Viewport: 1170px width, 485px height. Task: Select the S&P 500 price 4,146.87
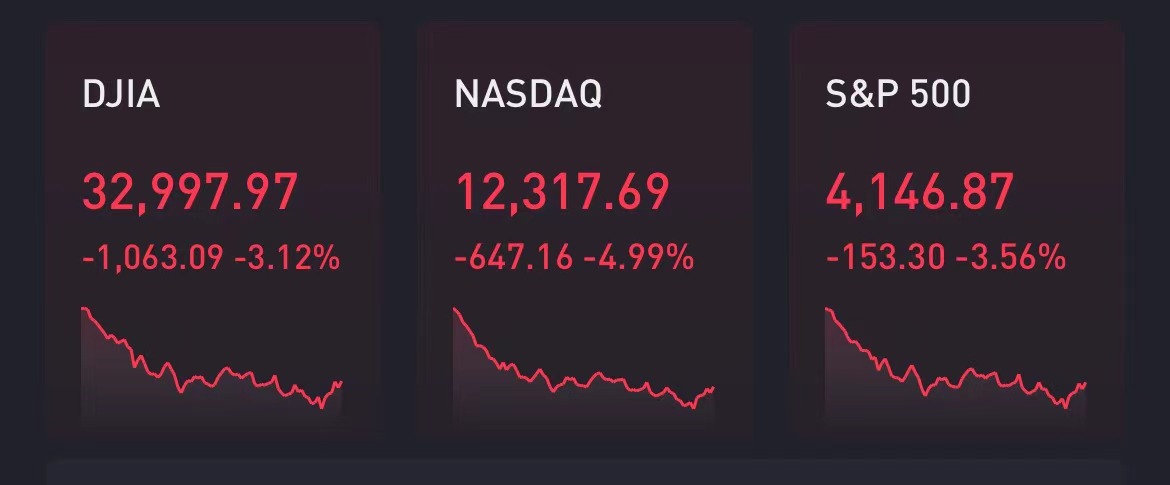[x=919, y=193]
